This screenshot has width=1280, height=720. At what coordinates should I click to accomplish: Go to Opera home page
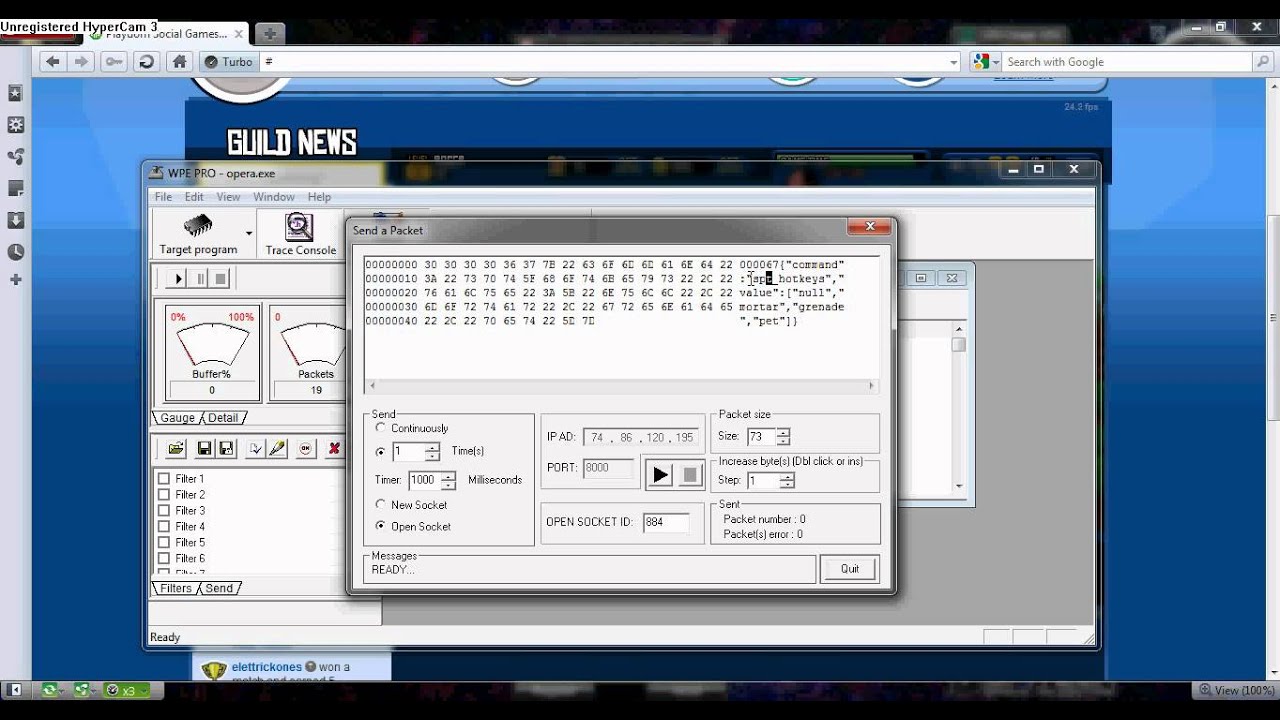[x=179, y=62]
